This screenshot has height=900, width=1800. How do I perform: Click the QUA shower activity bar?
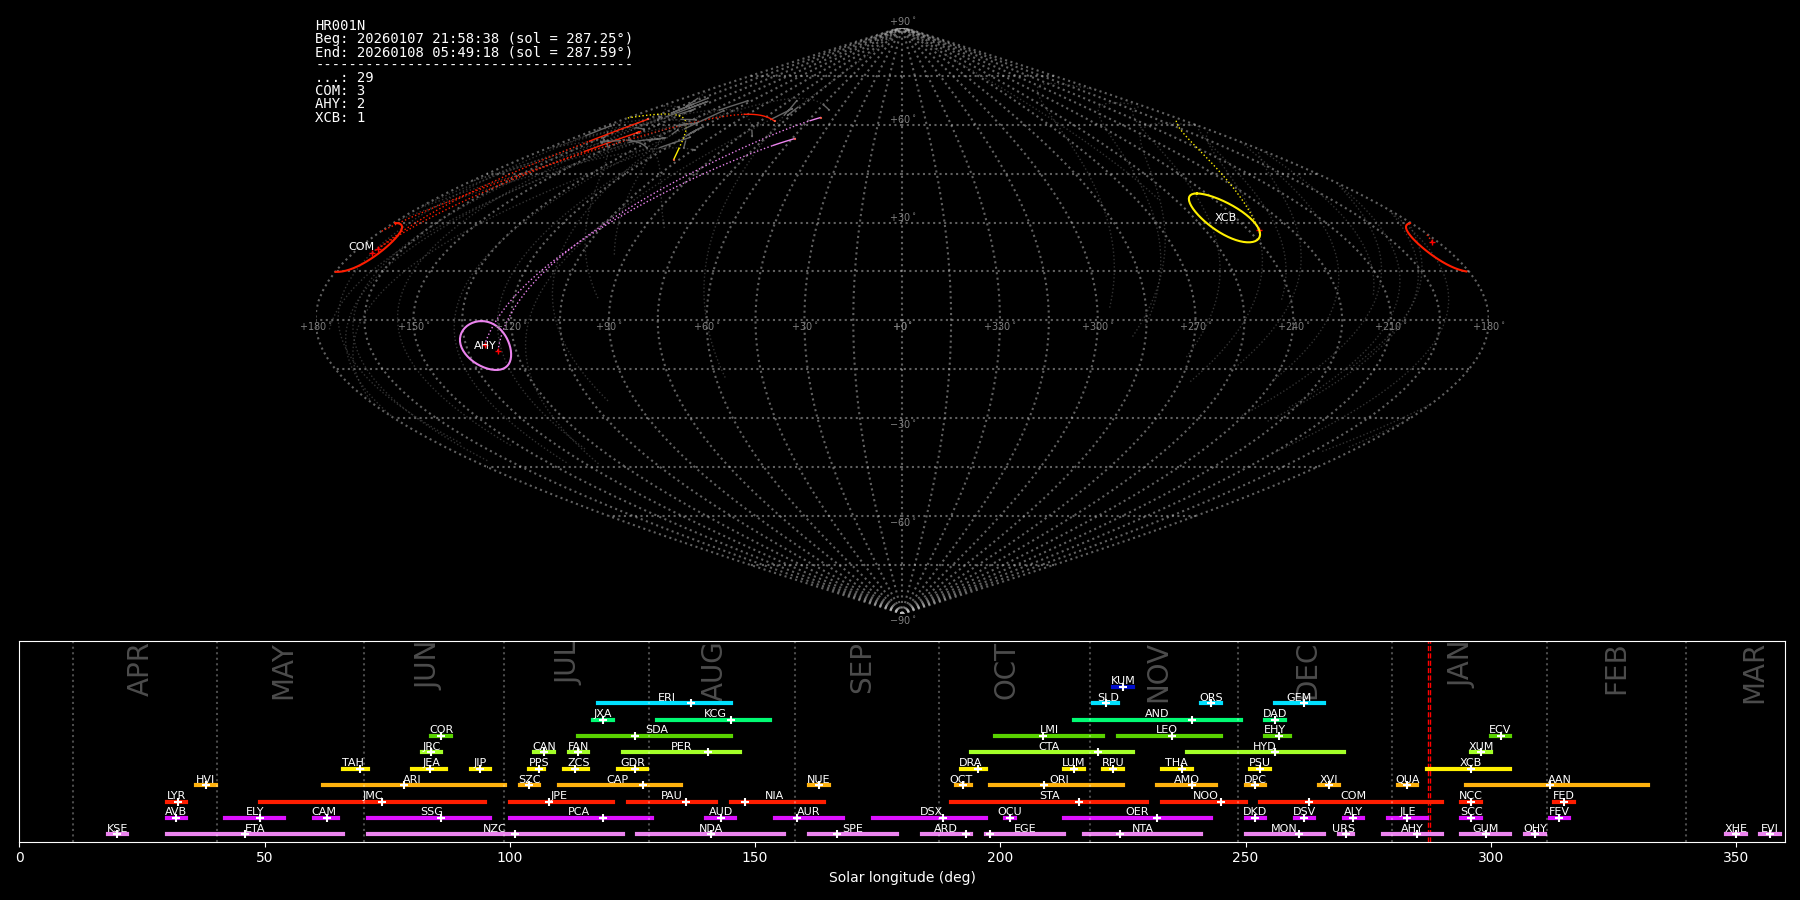[x=1407, y=785]
